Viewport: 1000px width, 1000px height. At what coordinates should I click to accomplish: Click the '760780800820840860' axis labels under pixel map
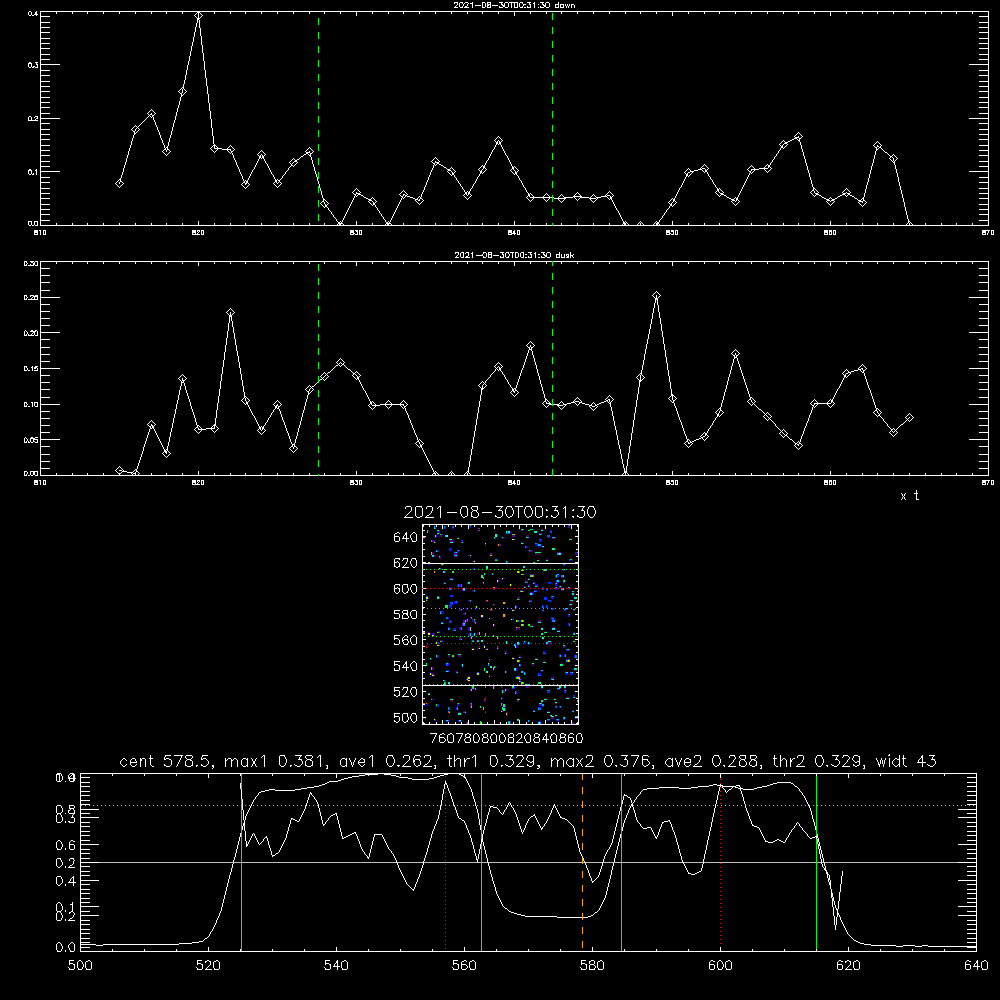(x=506, y=739)
